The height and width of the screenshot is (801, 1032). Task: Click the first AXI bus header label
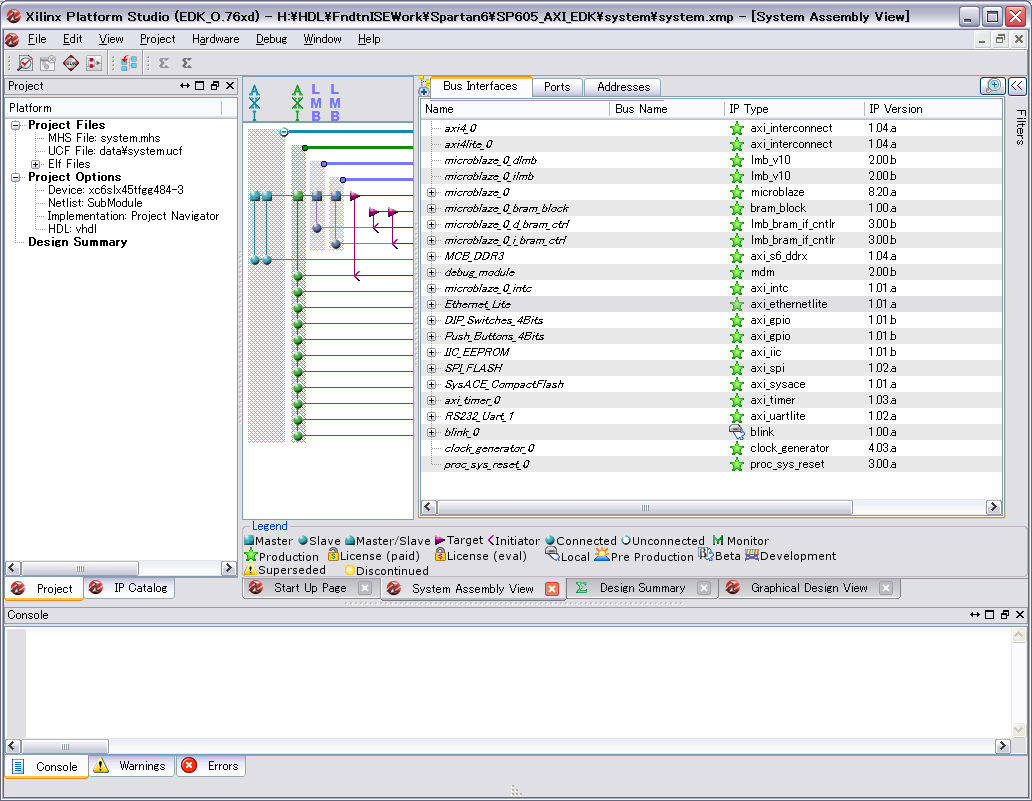click(x=255, y=103)
